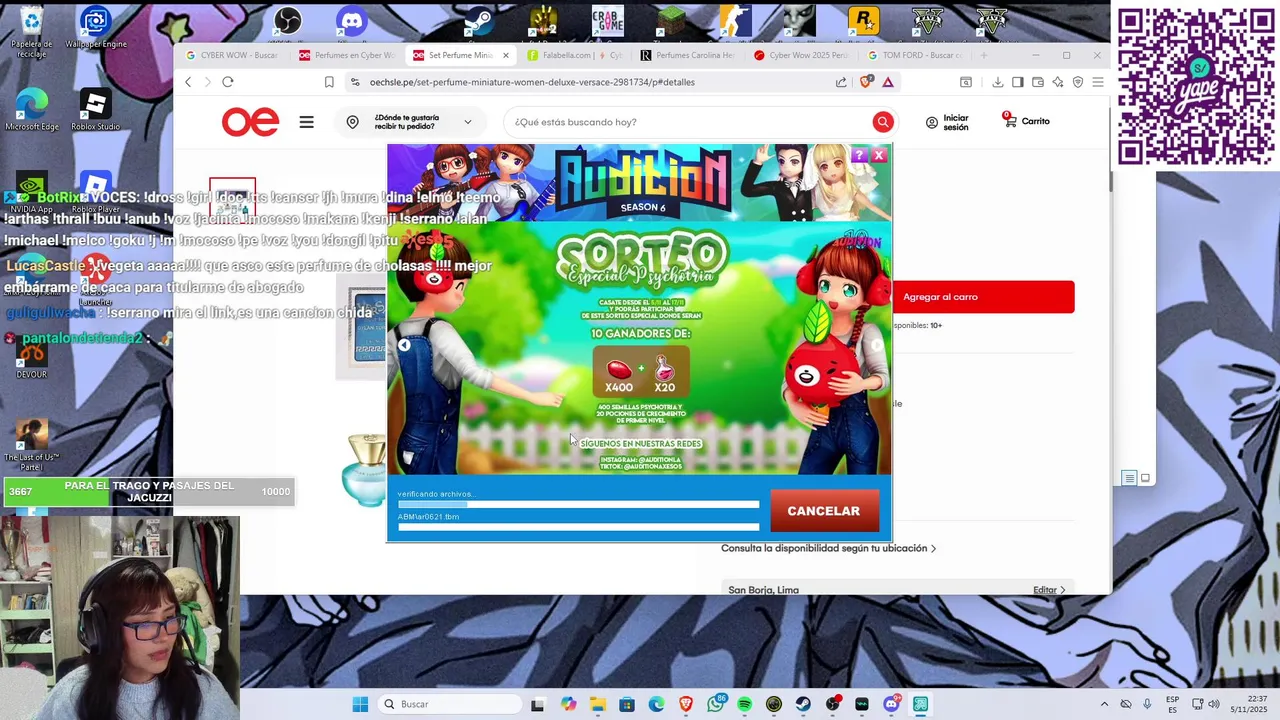Open the Discord desktop shortcut
This screenshot has height=720, width=1280.
point(352,21)
